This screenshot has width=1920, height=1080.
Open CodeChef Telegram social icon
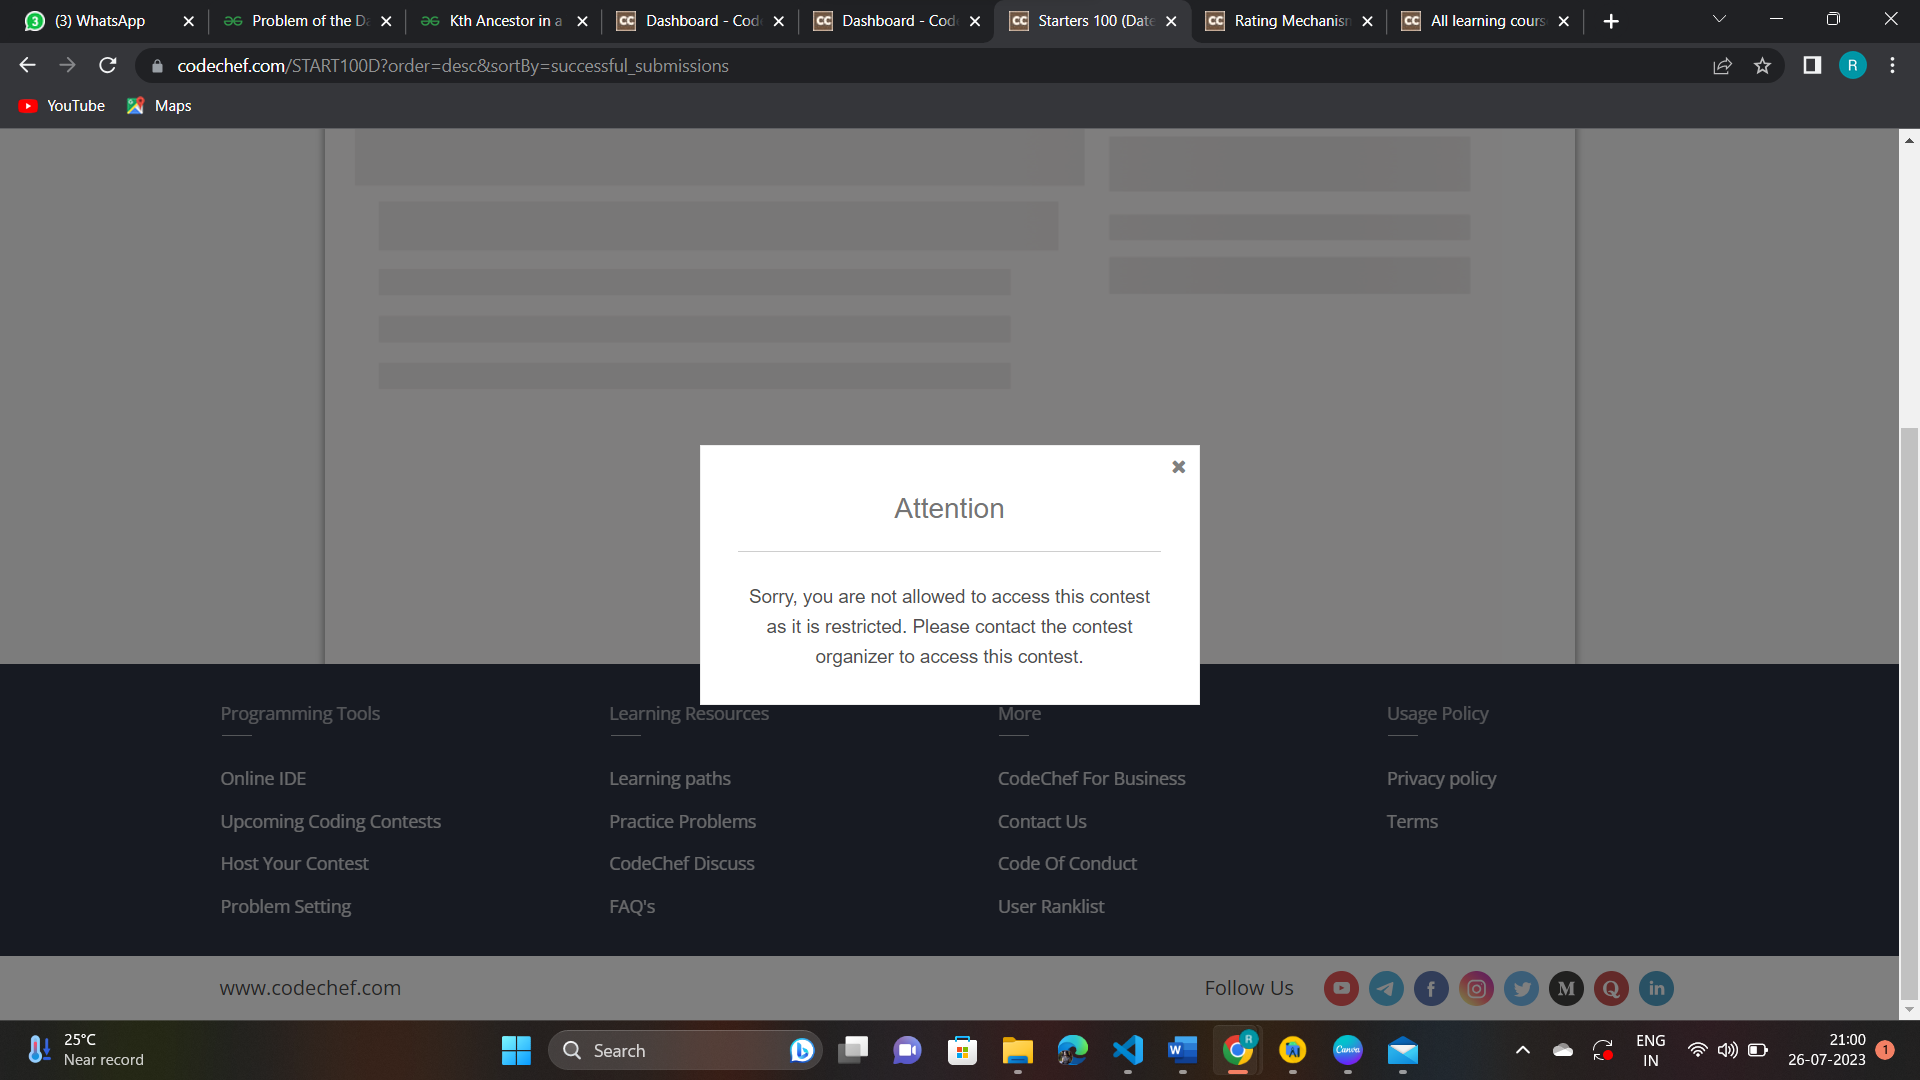coord(1386,989)
